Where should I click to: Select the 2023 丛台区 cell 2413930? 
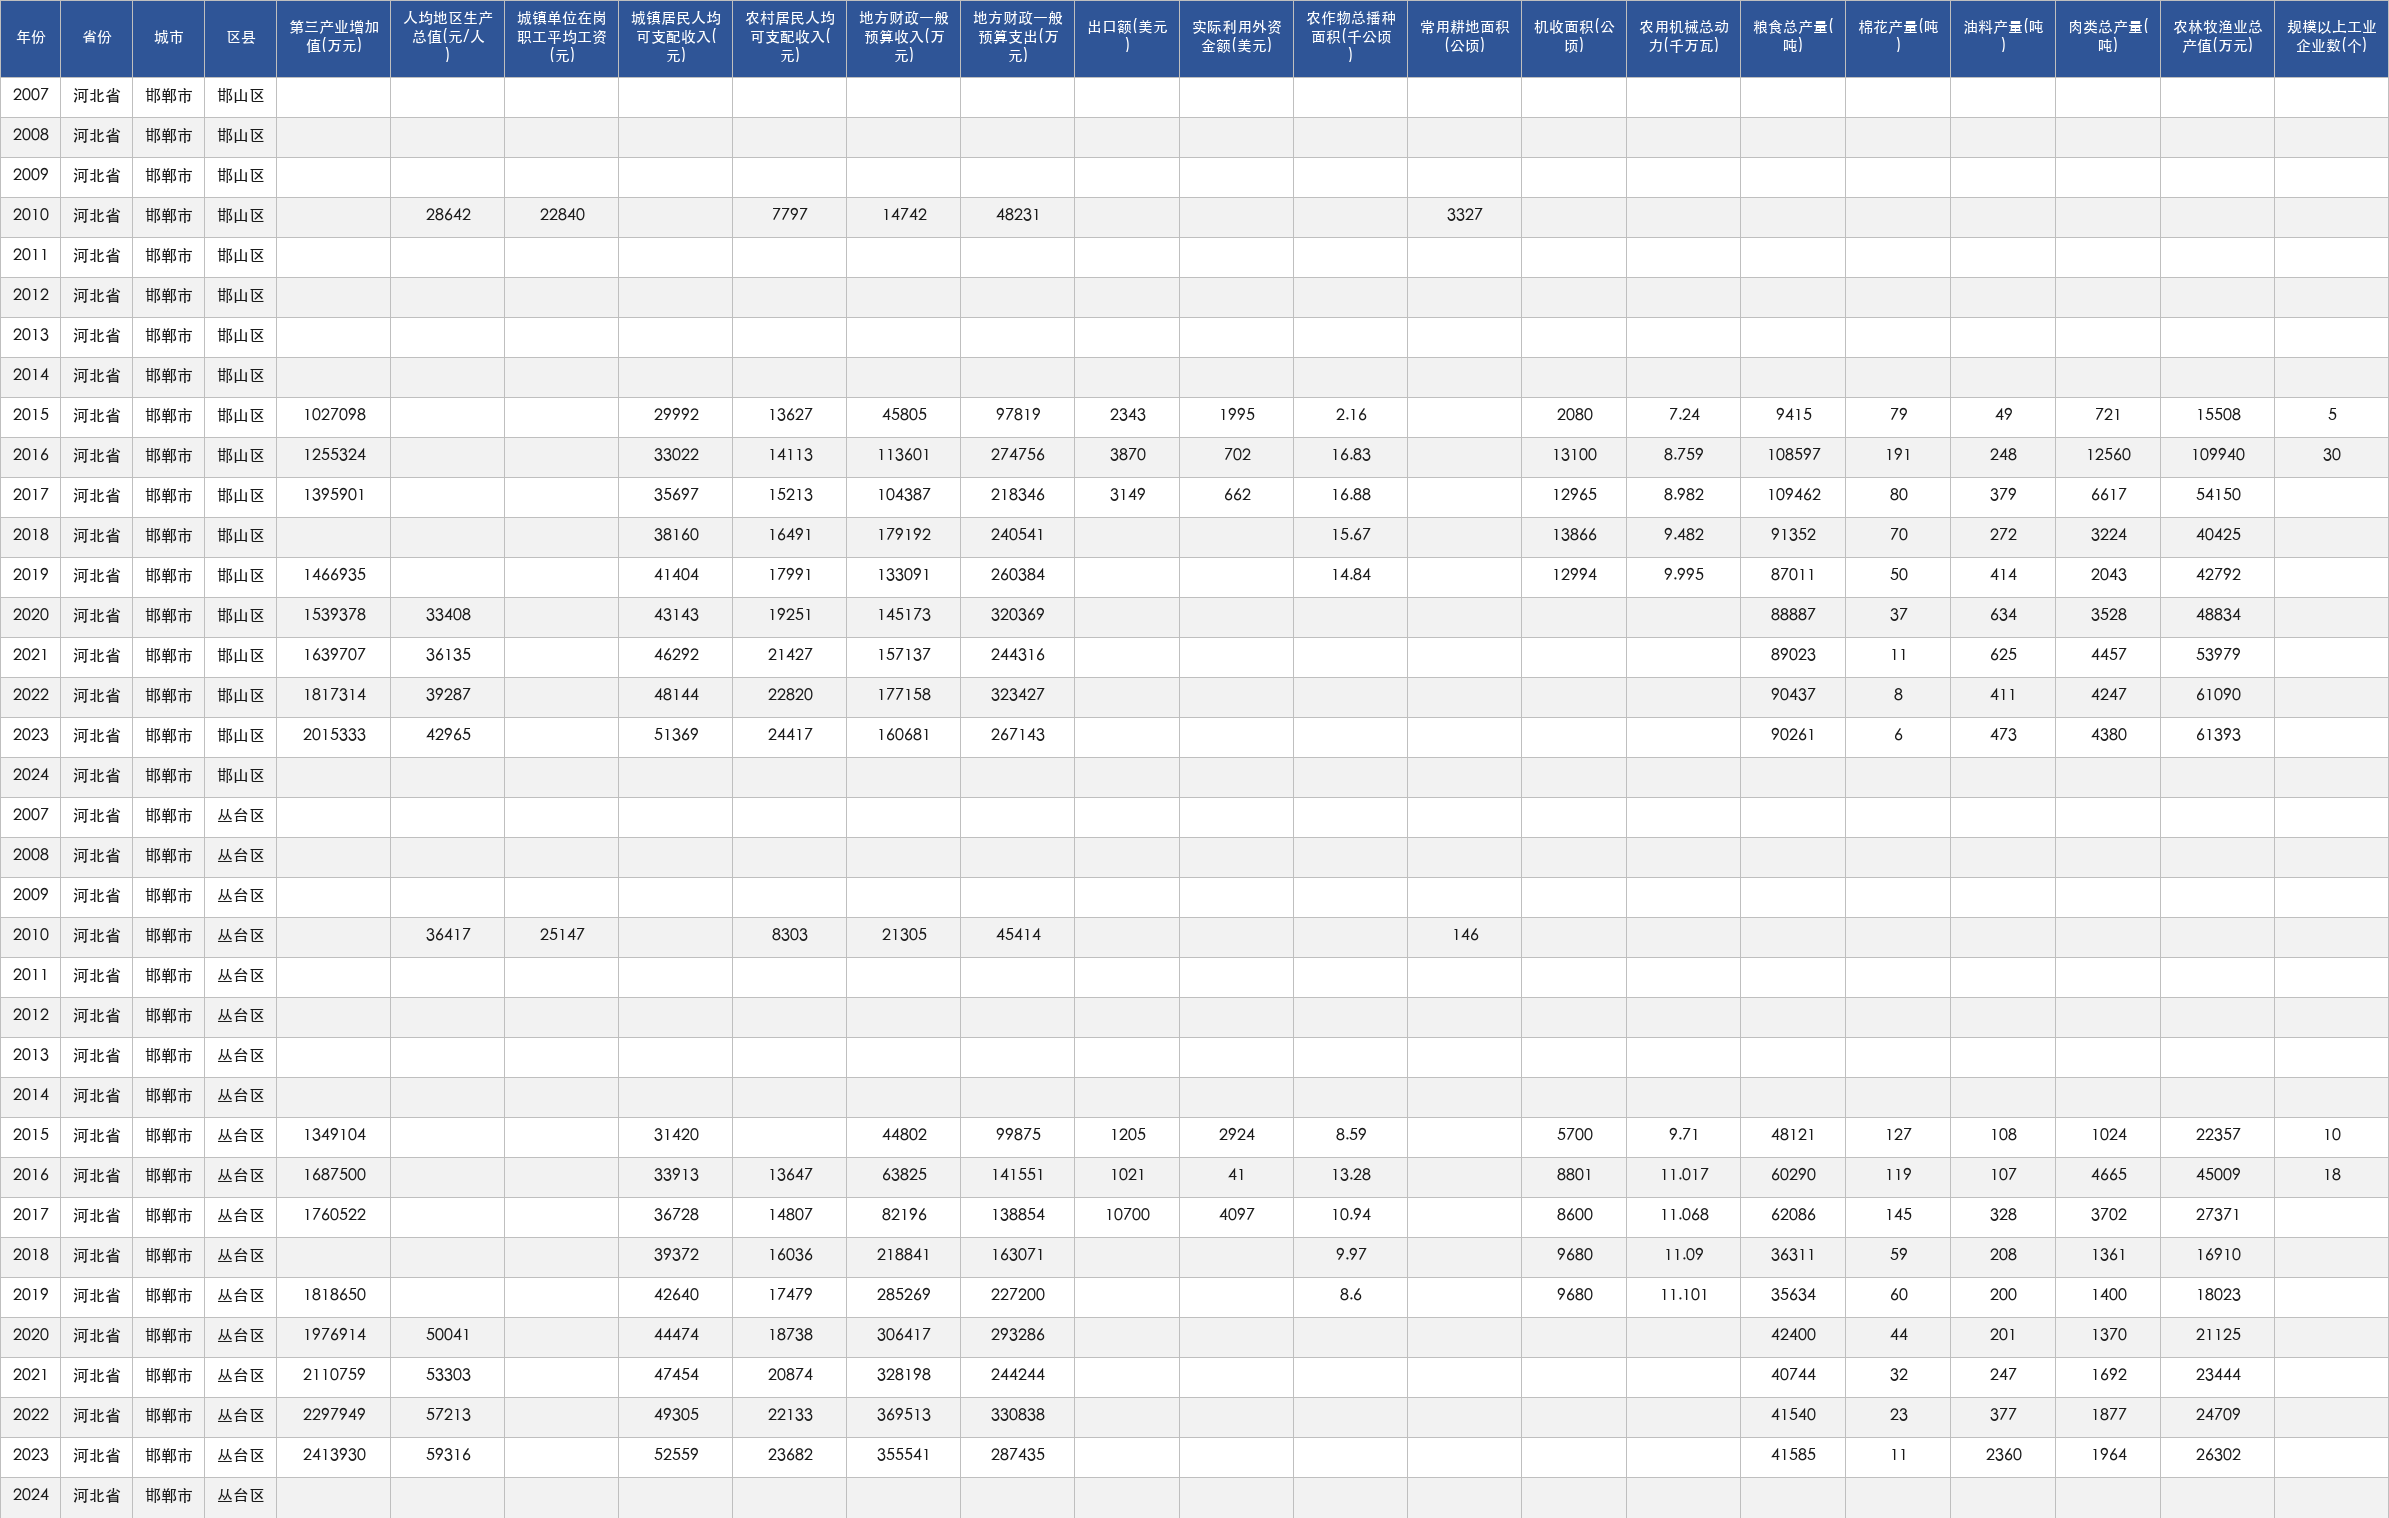coord(334,1455)
